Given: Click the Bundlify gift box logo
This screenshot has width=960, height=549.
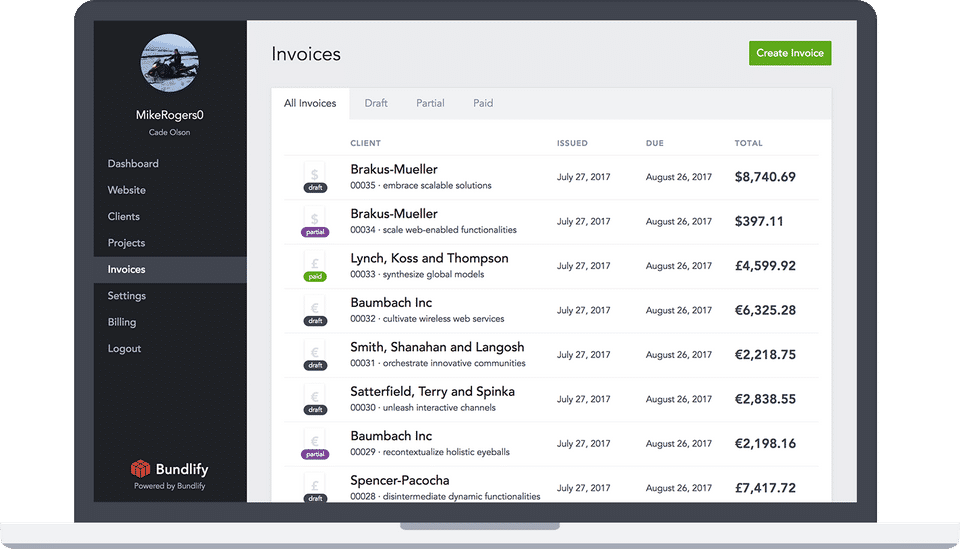Looking at the screenshot, I should pos(140,469).
